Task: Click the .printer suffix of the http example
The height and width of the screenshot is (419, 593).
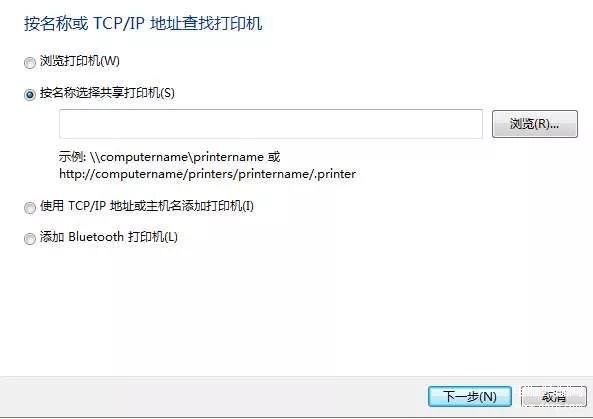Action: pos(336,174)
